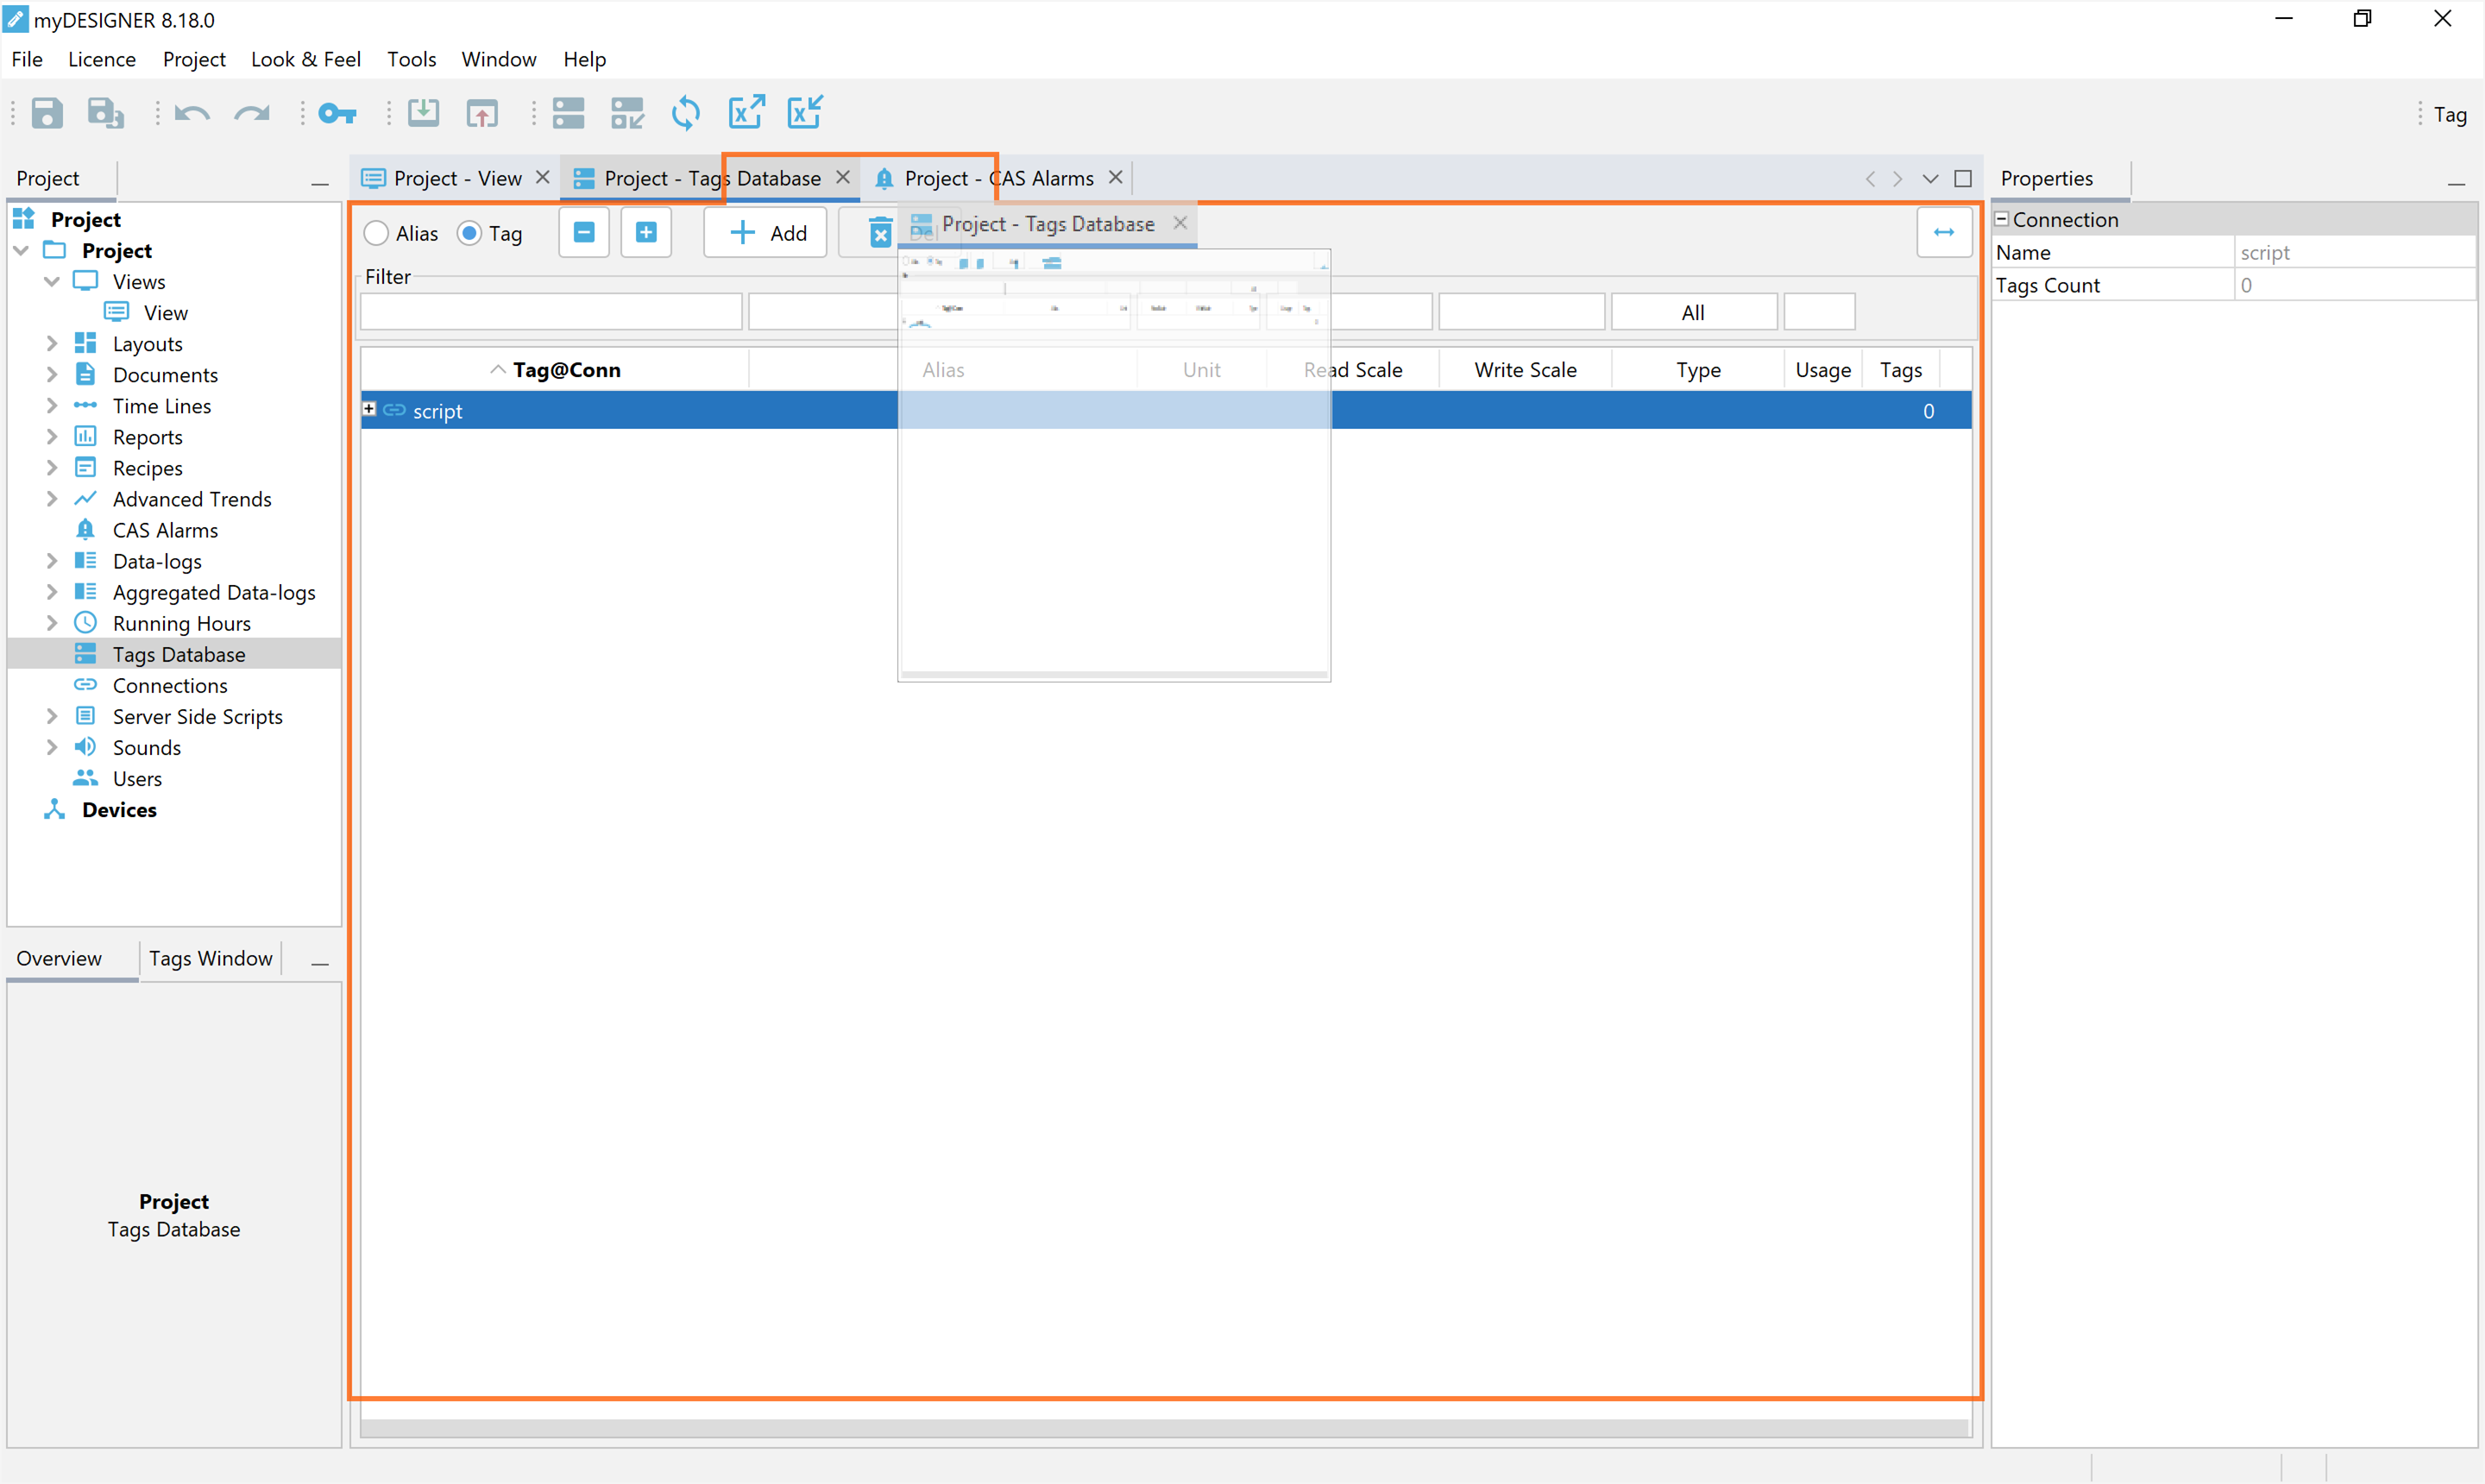Open the File menu
The width and height of the screenshot is (2485, 1484).
pyautogui.click(x=27, y=59)
